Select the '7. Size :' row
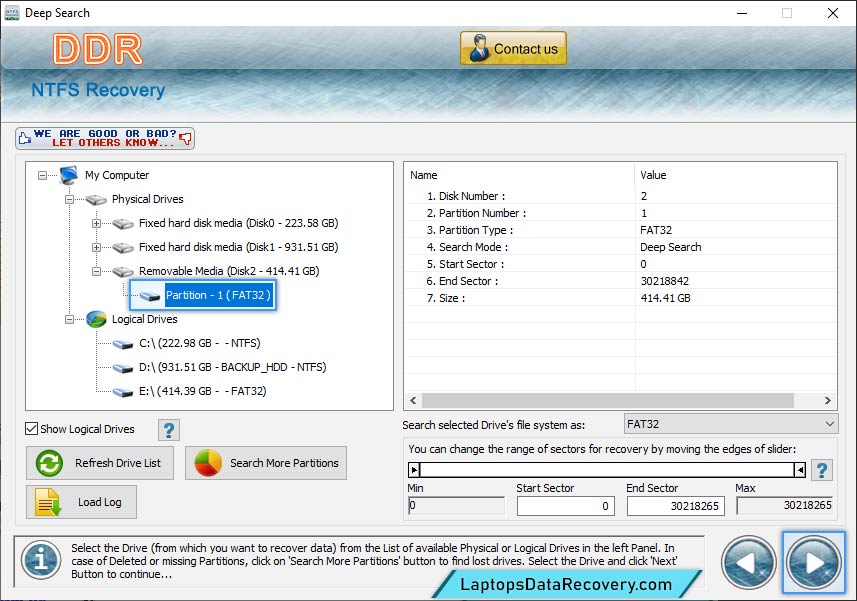This screenshot has height=601, width=857. (621, 298)
